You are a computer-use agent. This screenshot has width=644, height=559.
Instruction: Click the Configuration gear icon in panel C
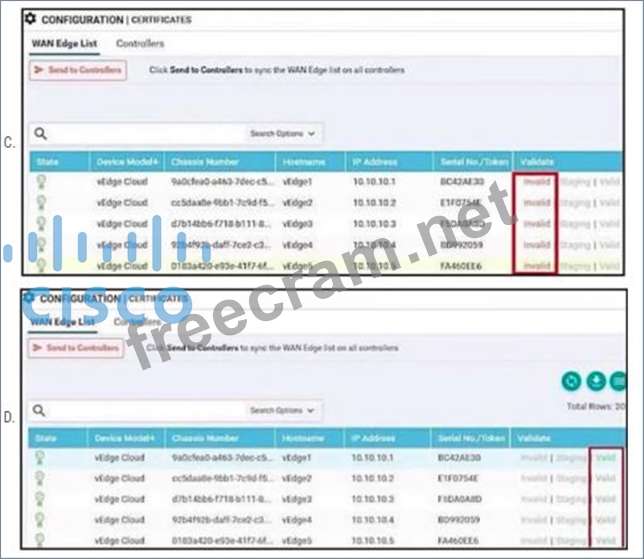coord(30,19)
